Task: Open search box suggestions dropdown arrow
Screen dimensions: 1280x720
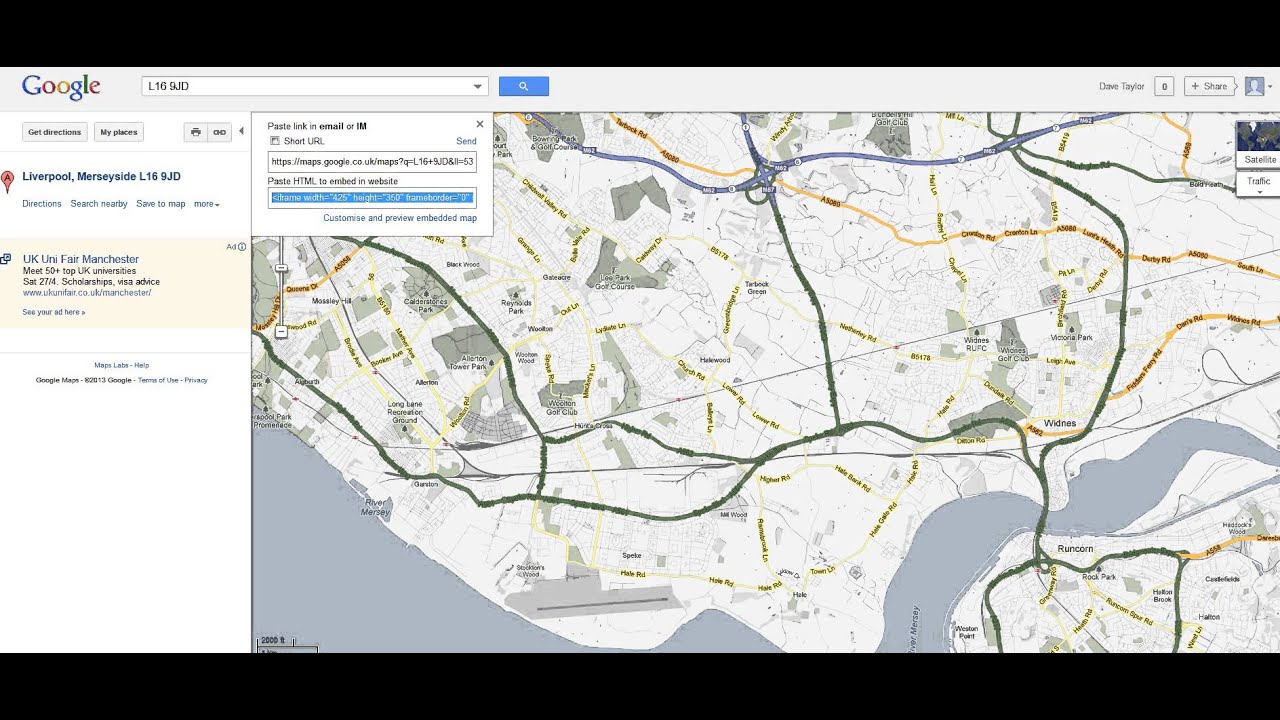Action: [478, 87]
